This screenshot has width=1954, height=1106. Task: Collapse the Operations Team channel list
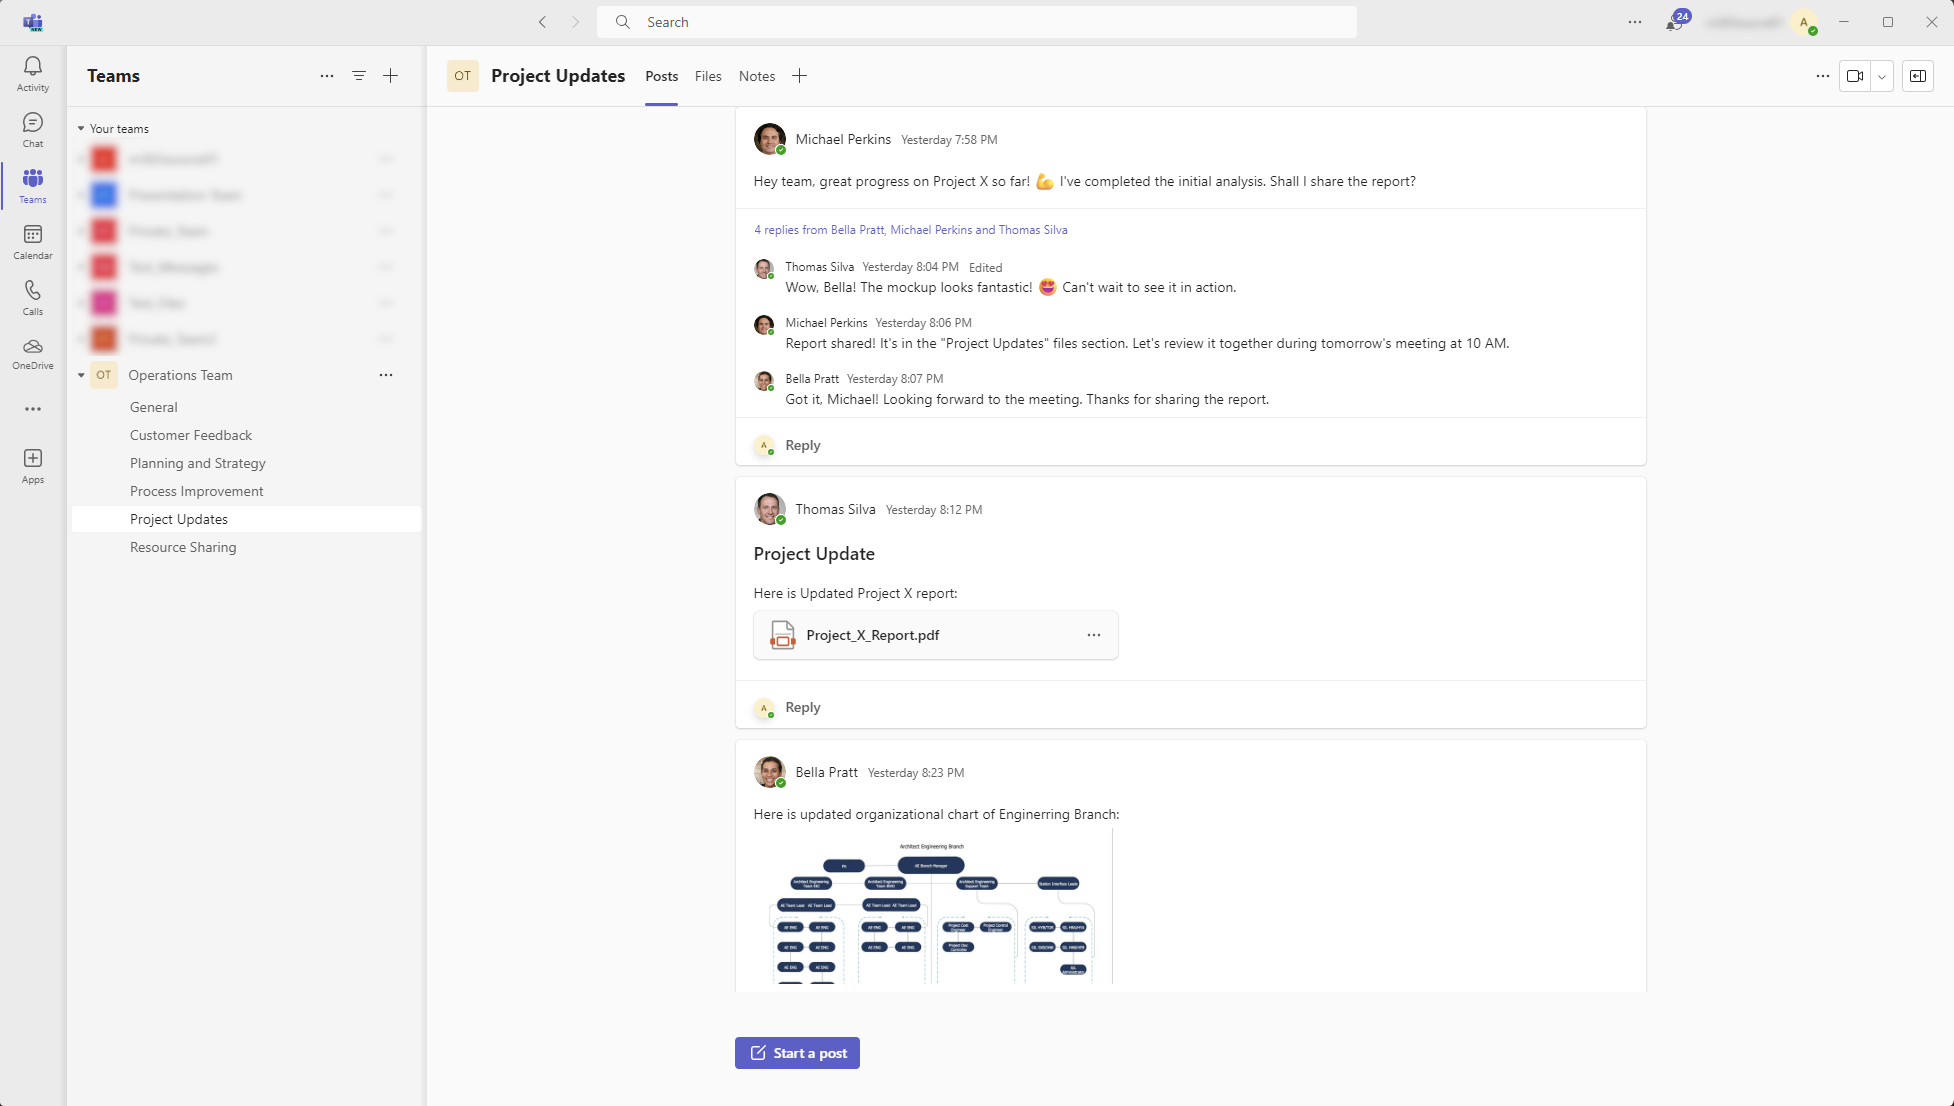click(x=81, y=375)
